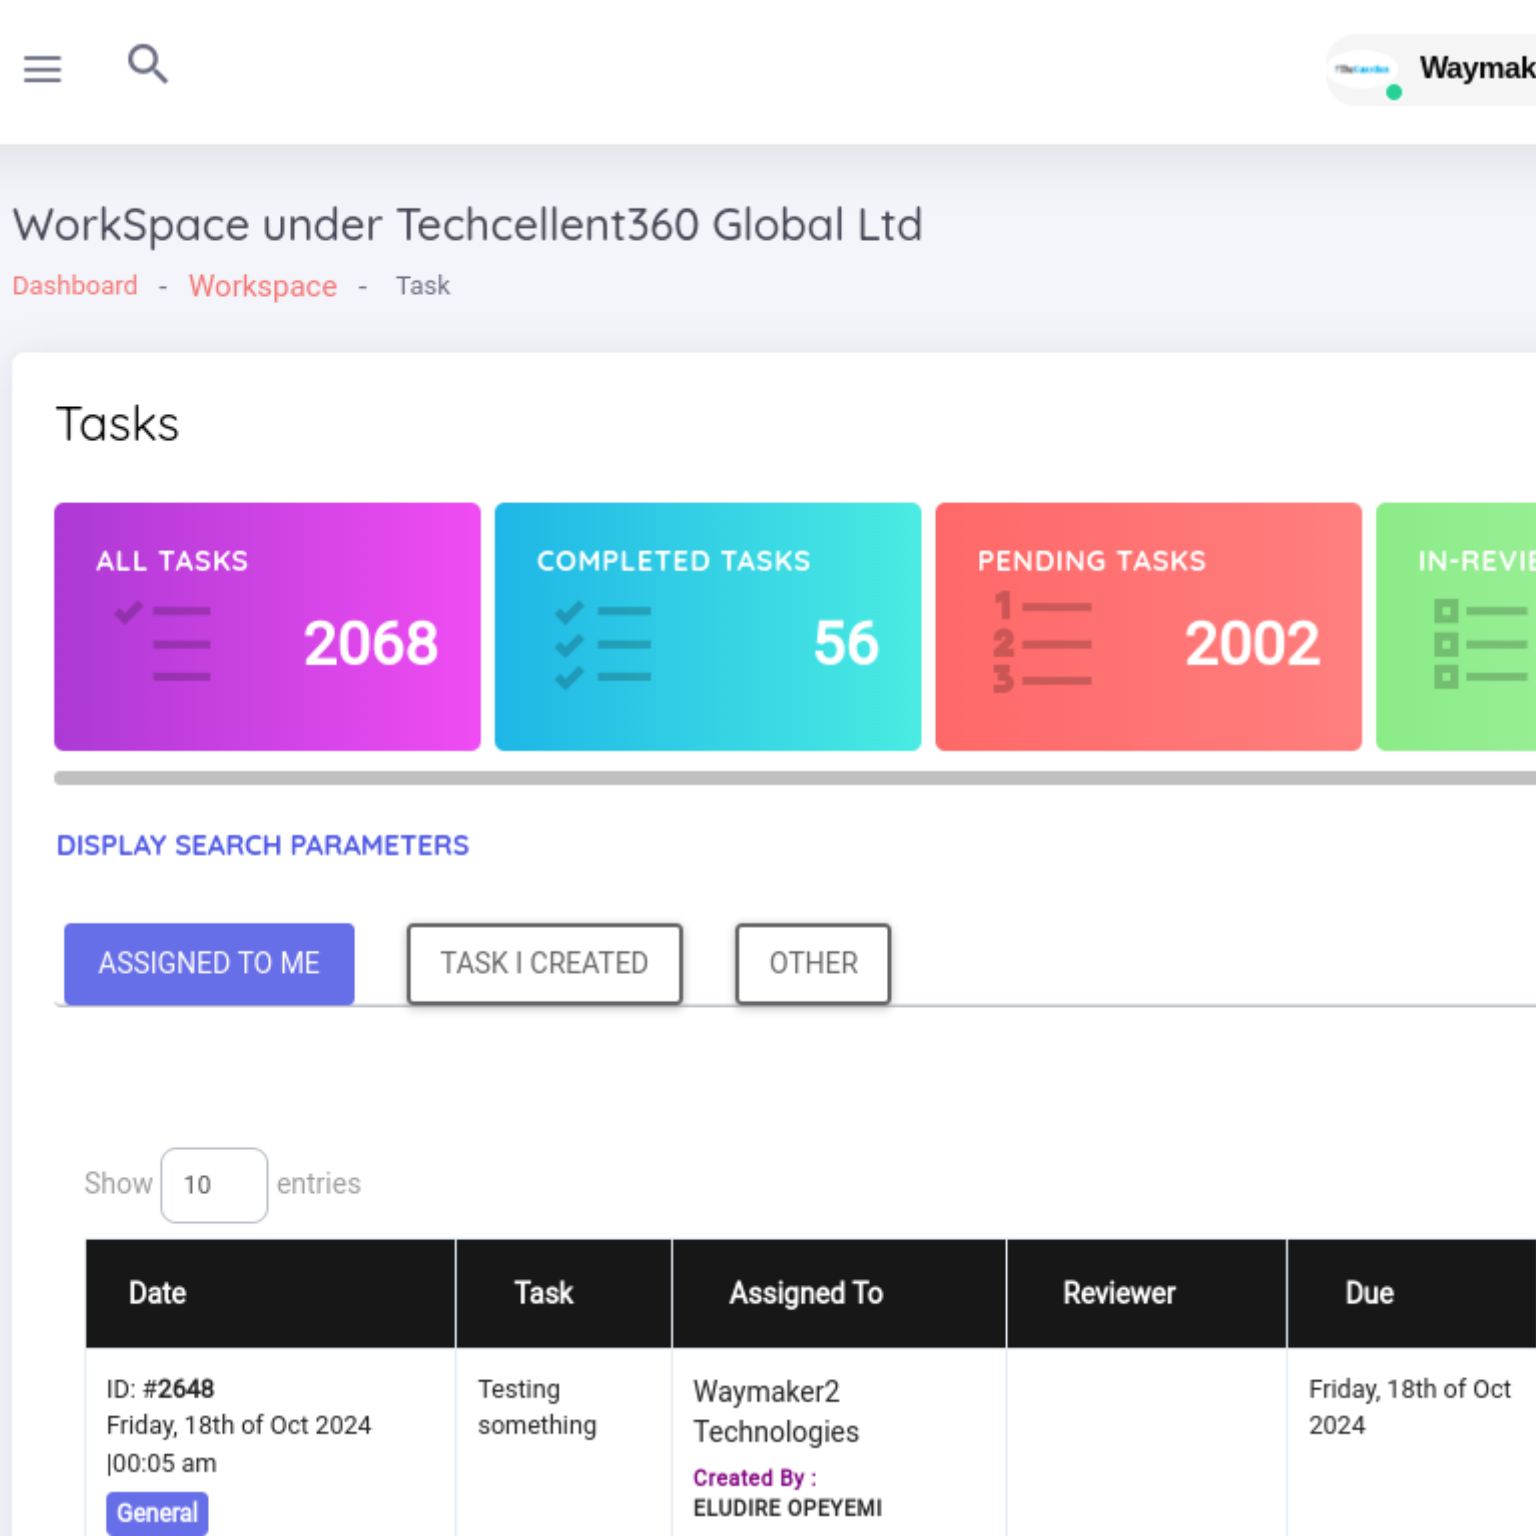Go to Dashboard breadcrumb link
Viewport: 1536px width, 1536px height.
tap(75, 286)
